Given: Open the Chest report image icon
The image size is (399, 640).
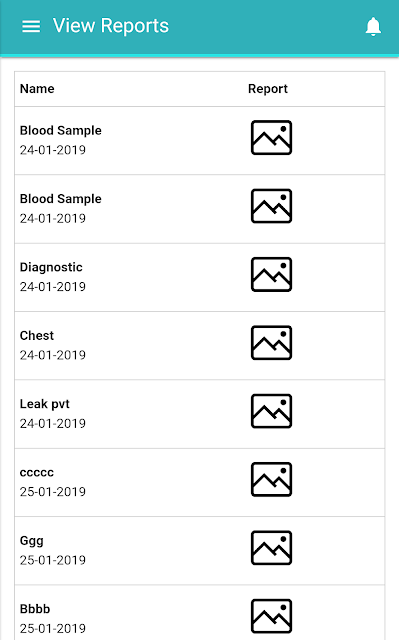Looking at the screenshot, I should pyautogui.click(x=271, y=342).
